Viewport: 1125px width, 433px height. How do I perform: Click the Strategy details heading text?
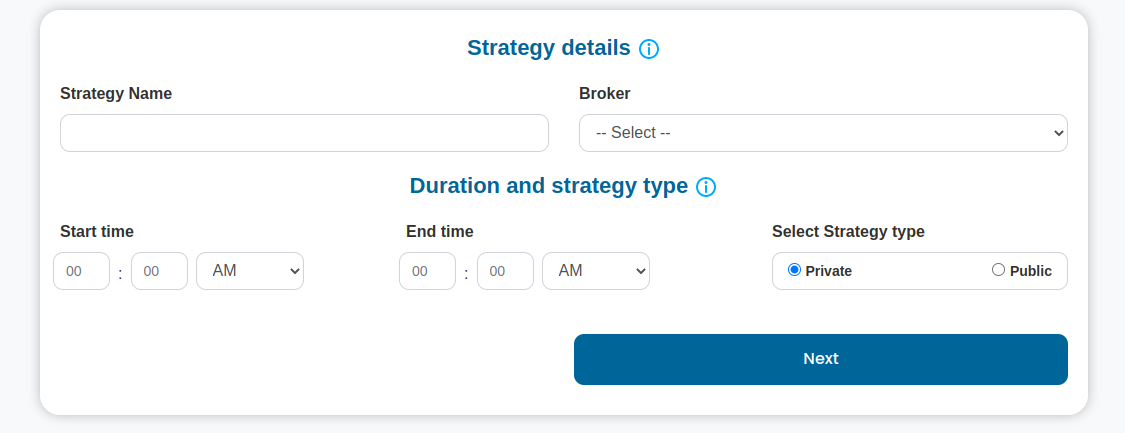coord(549,48)
